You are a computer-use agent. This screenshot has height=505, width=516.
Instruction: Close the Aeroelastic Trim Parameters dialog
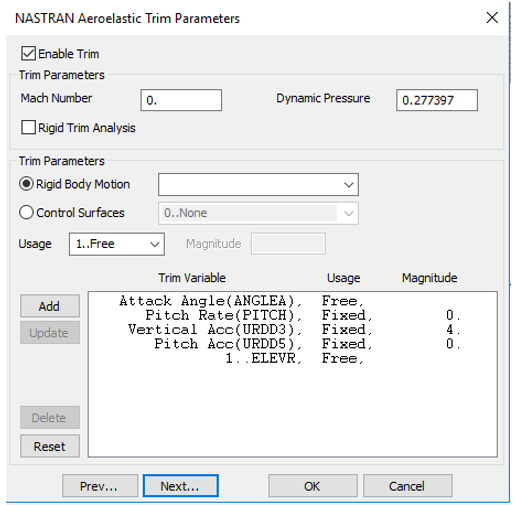(492, 18)
